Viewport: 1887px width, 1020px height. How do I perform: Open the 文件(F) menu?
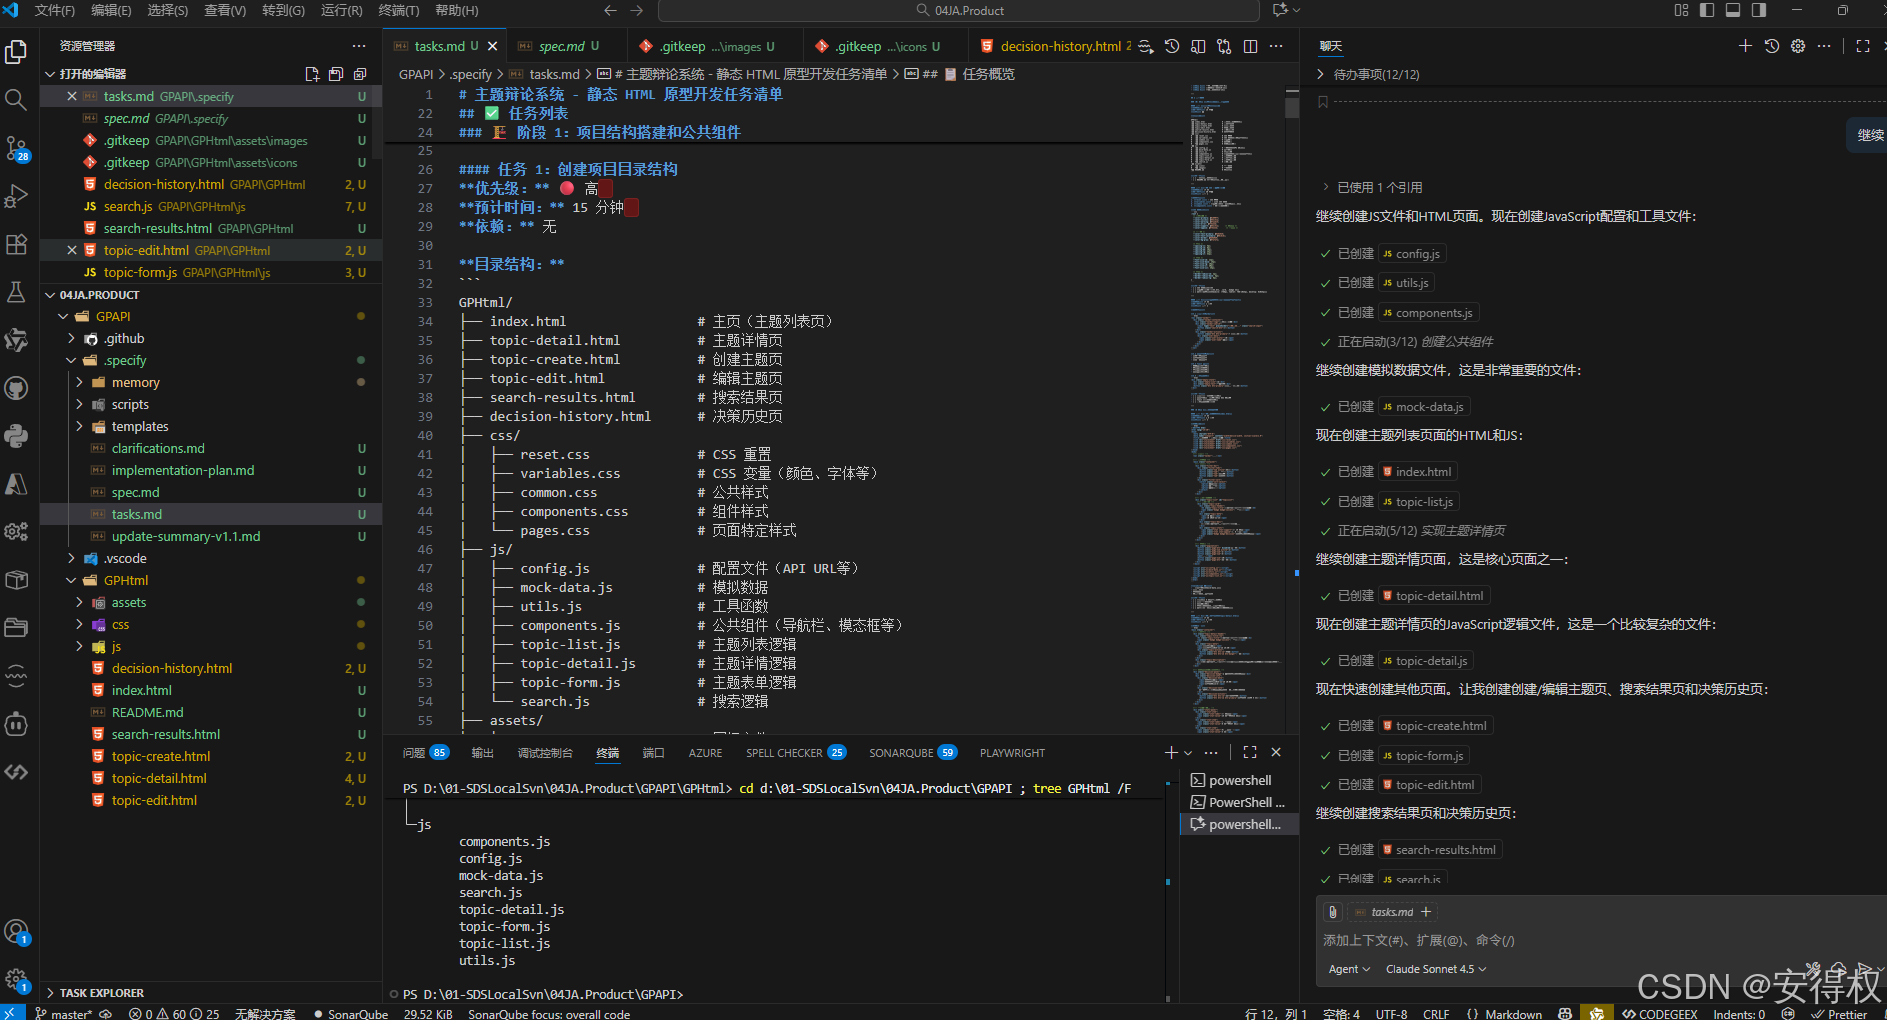pos(54,10)
